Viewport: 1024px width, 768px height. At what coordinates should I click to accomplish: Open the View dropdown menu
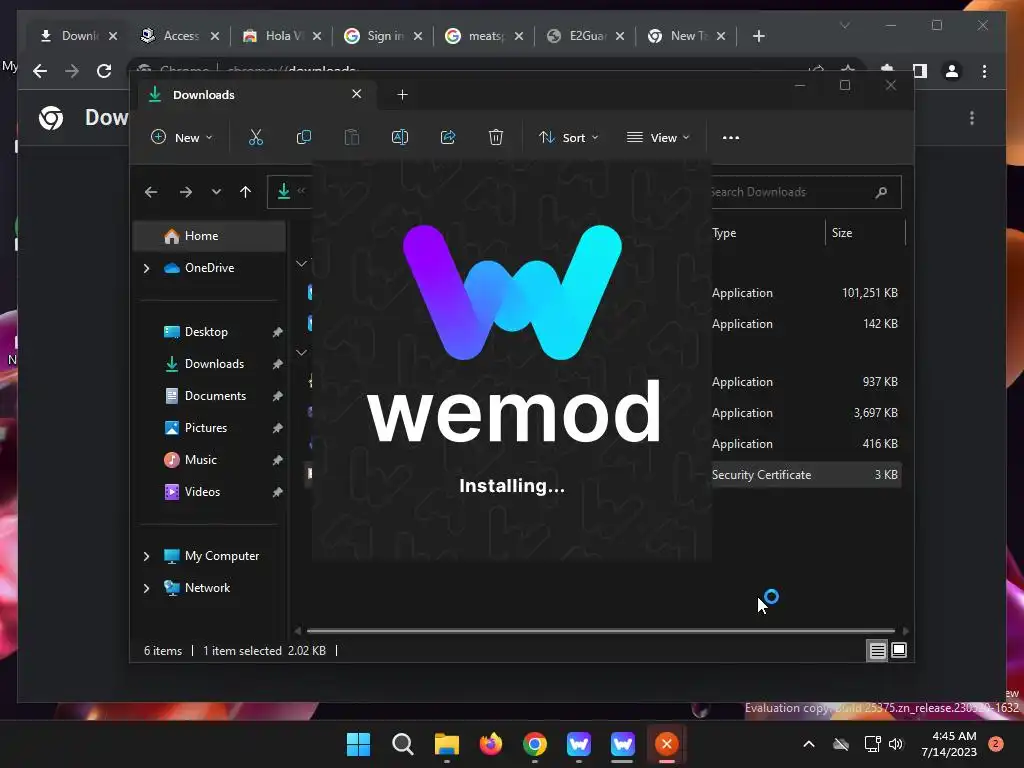pyautogui.click(x=658, y=137)
